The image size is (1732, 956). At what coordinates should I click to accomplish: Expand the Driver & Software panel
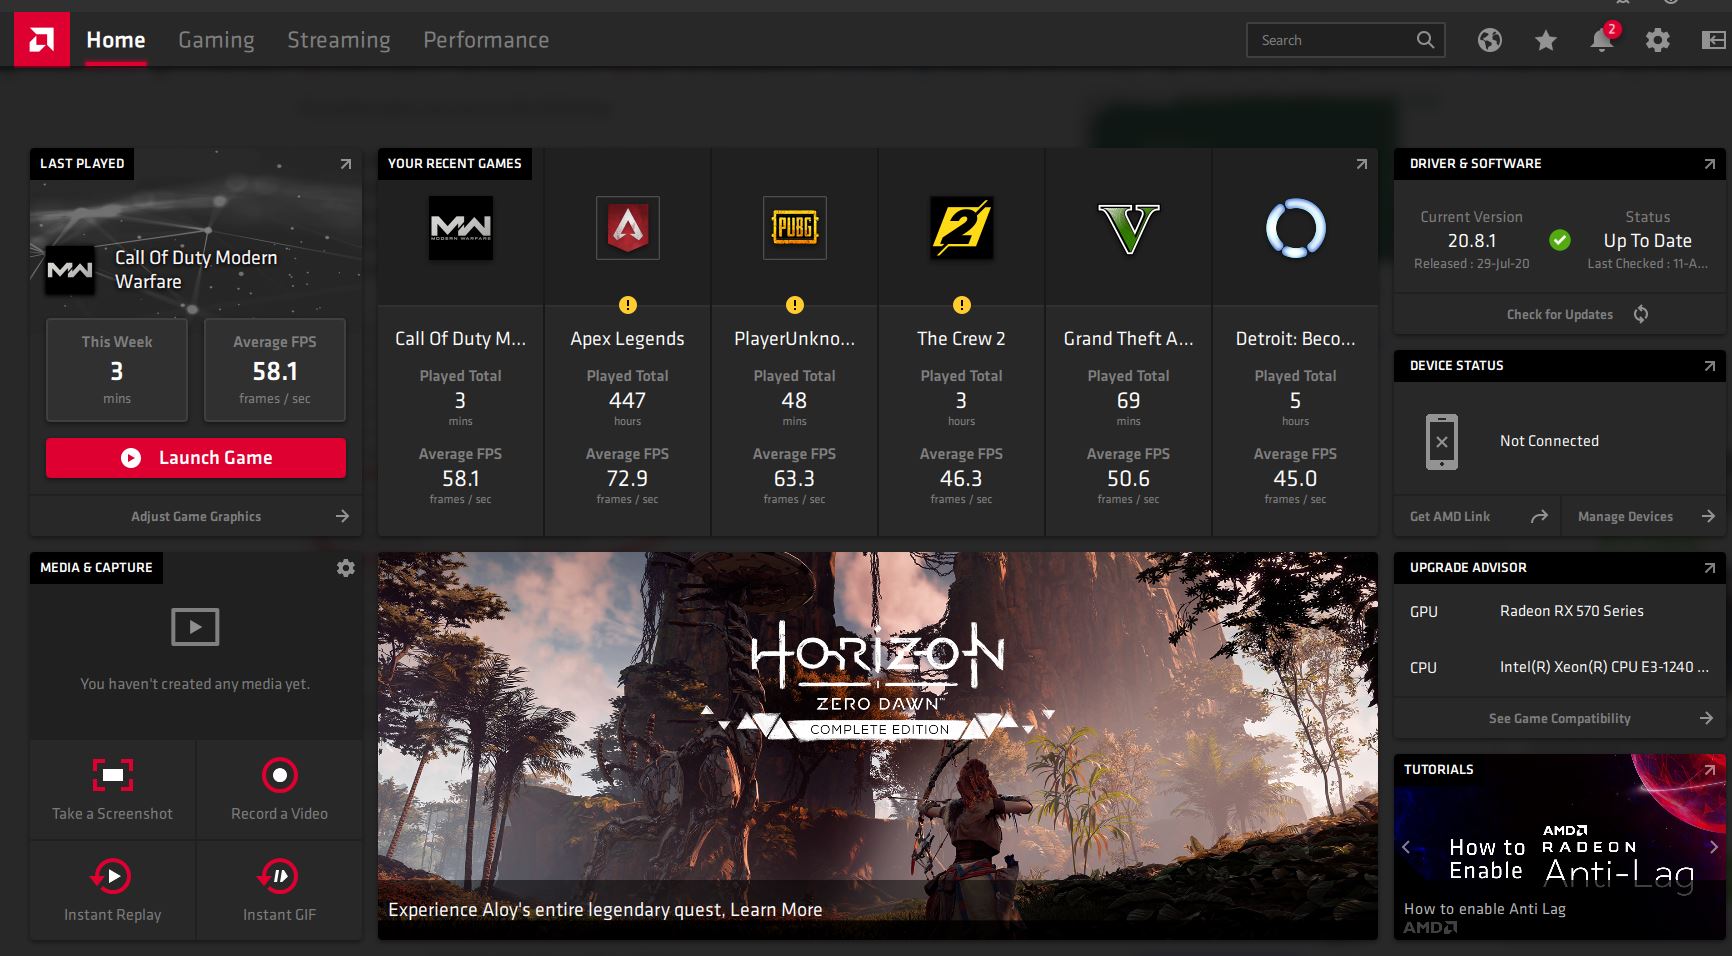point(1710,164)
